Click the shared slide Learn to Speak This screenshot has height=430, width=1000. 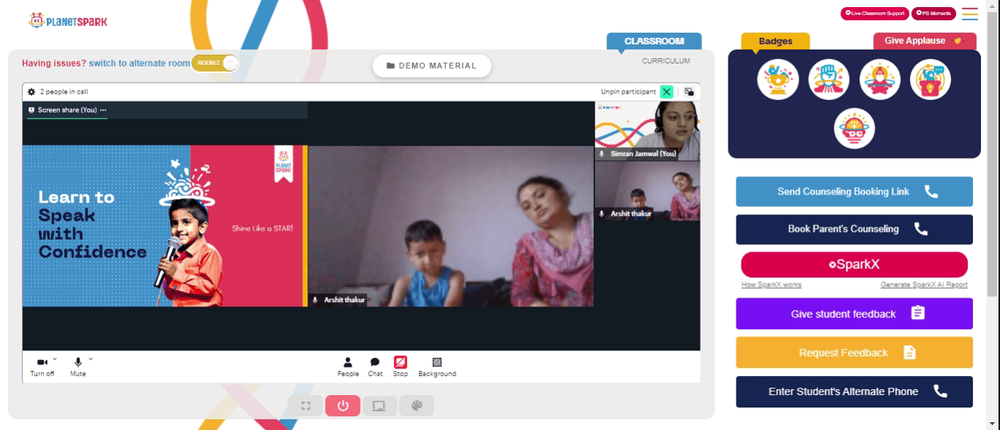[x=165, y=226]
